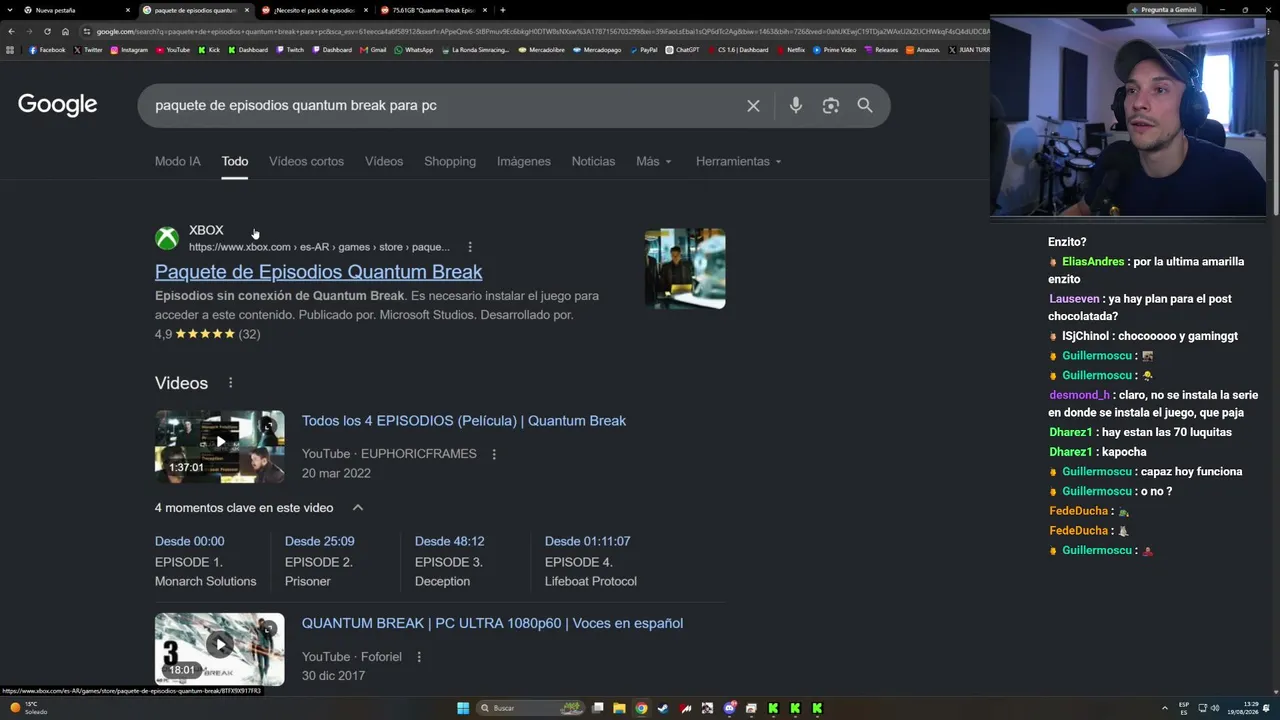The height and width of the screenshot is (720, 1280).
Task: Submit search with the magnifier icon
Action: coord(865,106)
